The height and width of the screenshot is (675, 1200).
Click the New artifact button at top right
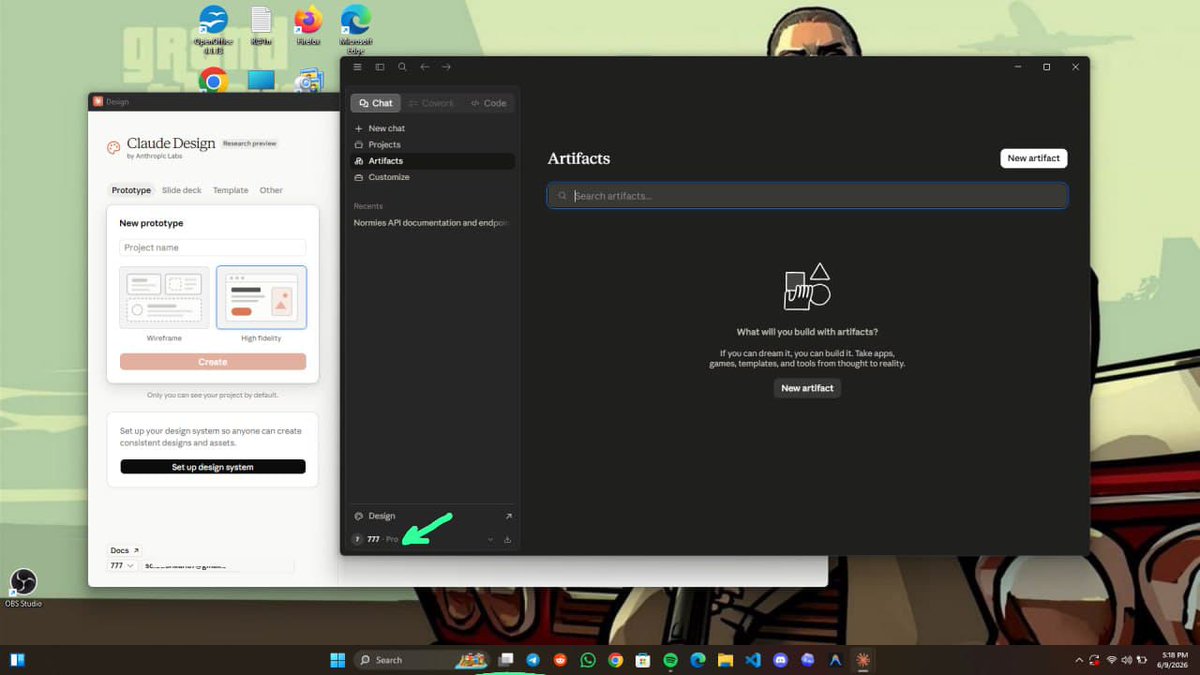pyautogui.click(x=1033, y=158)
